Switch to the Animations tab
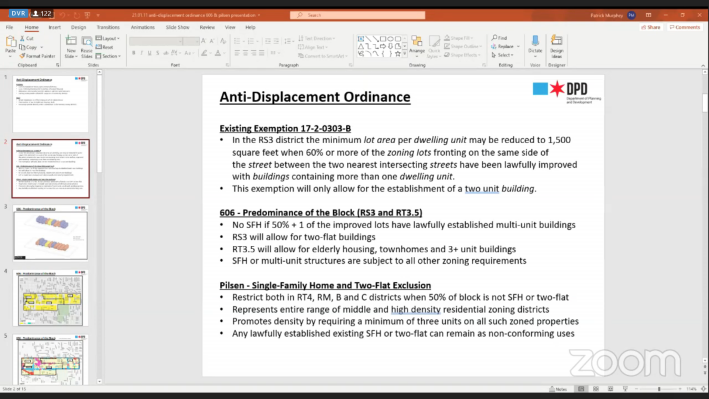This screenshot has height=399, width=709. pyautogui.click(x=142, y=28)
